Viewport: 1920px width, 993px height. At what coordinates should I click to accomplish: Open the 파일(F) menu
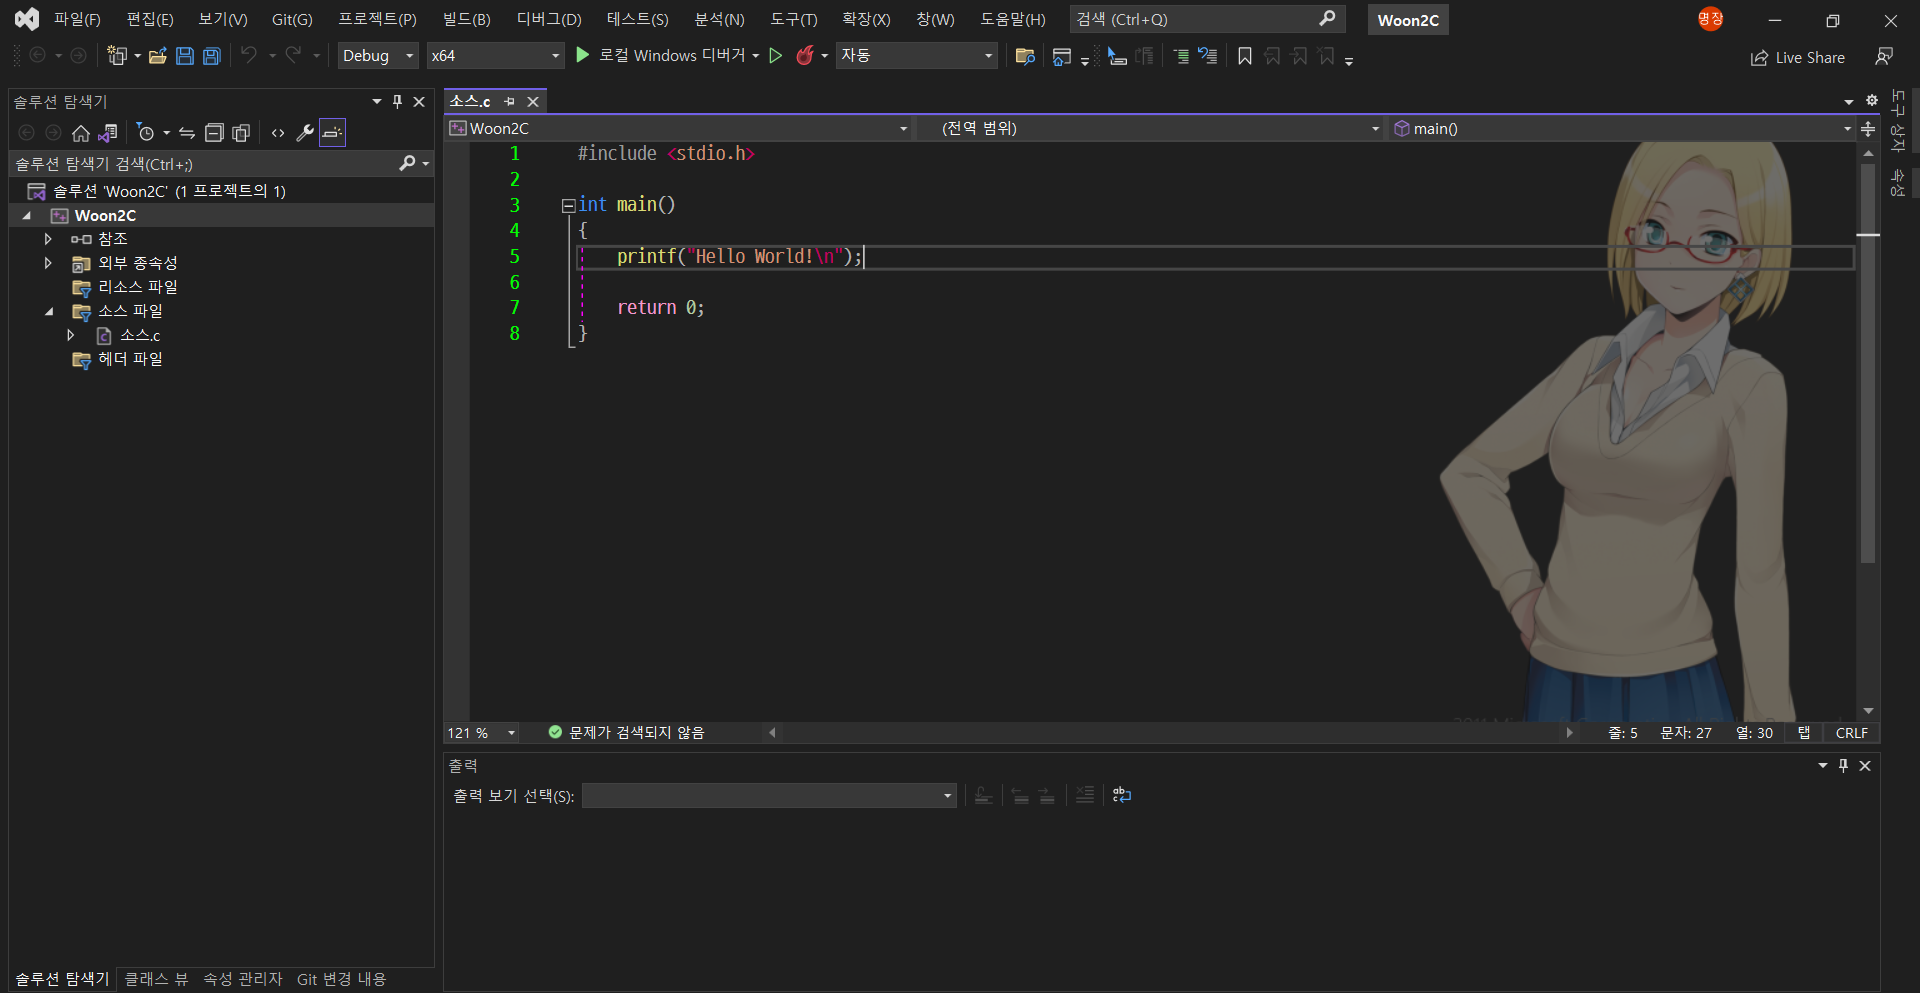[77, 19]
